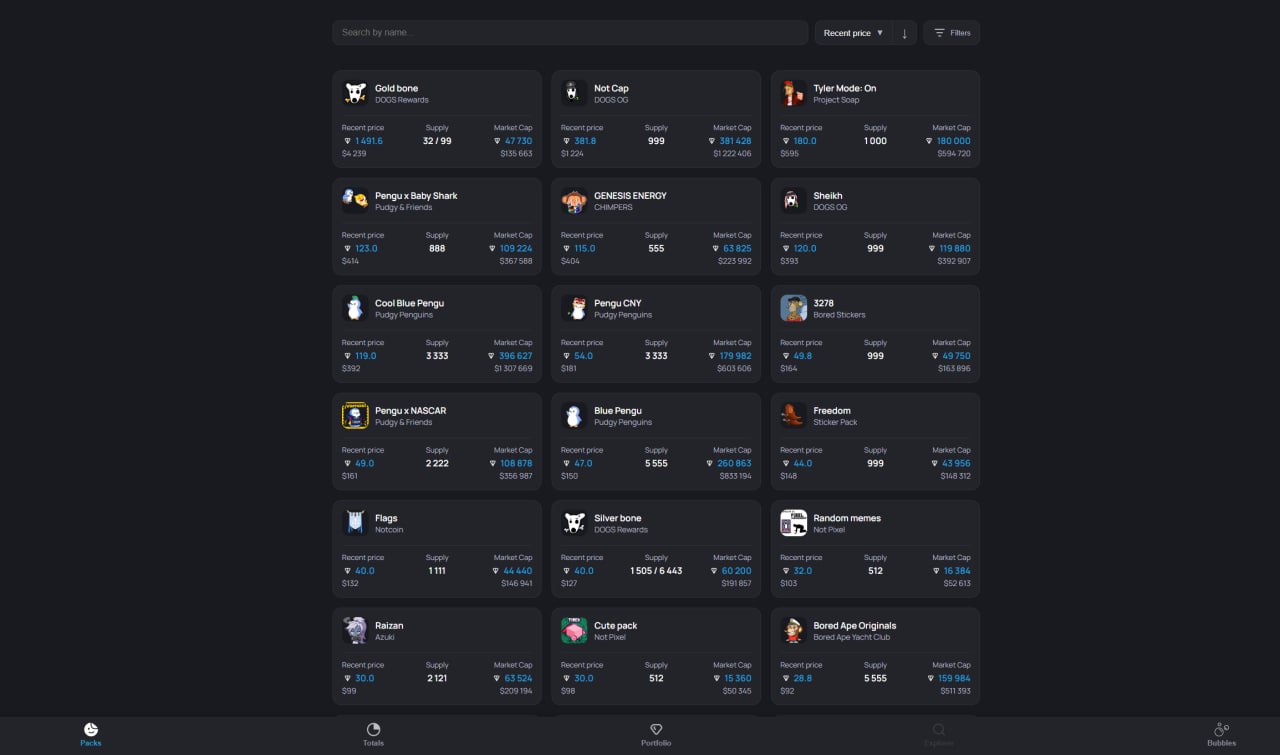Click the Cool Blue Pengu title

[x=409, y=303]
